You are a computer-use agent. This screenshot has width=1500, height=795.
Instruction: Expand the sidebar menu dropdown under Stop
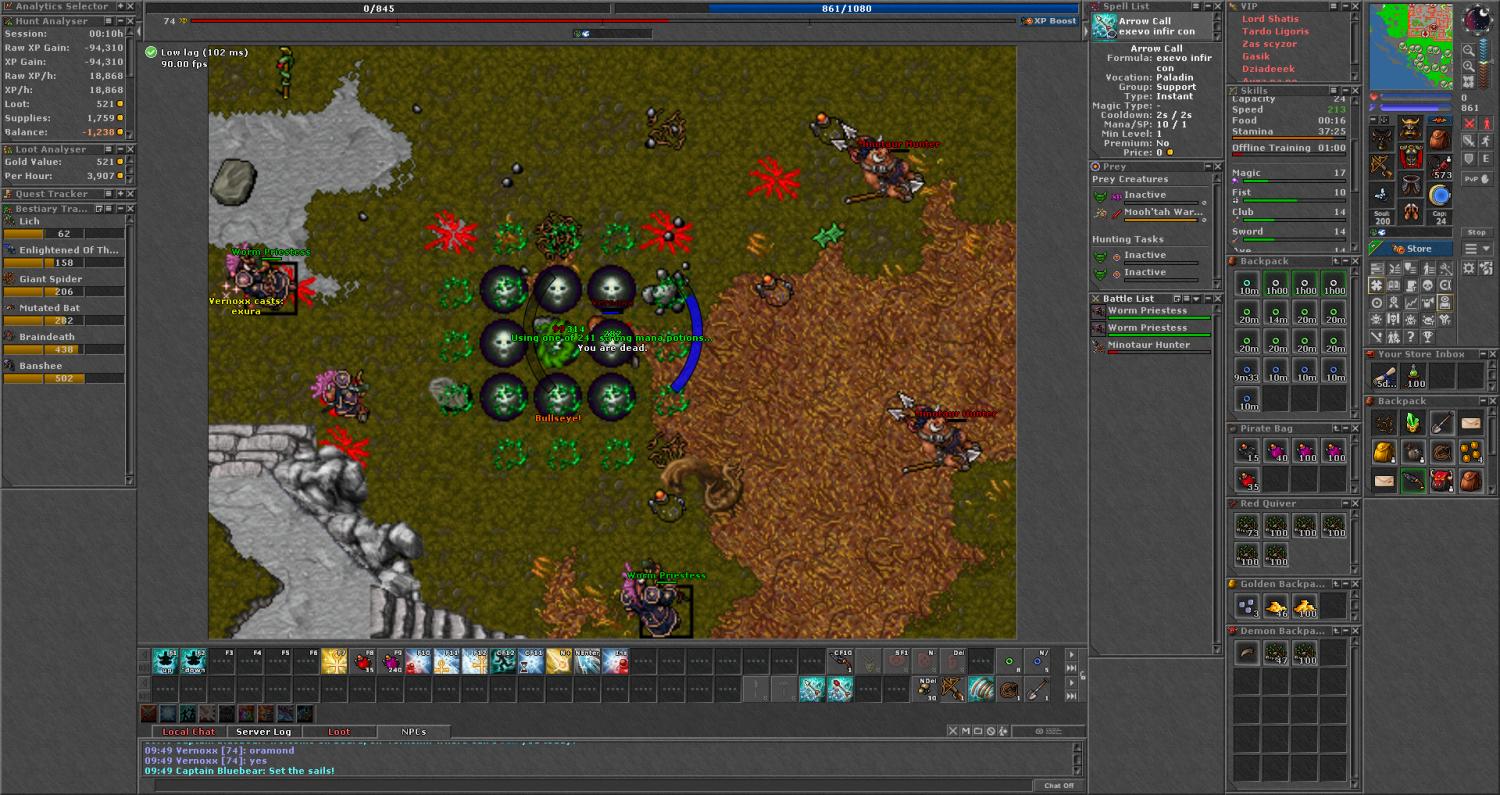[1476, 249]
